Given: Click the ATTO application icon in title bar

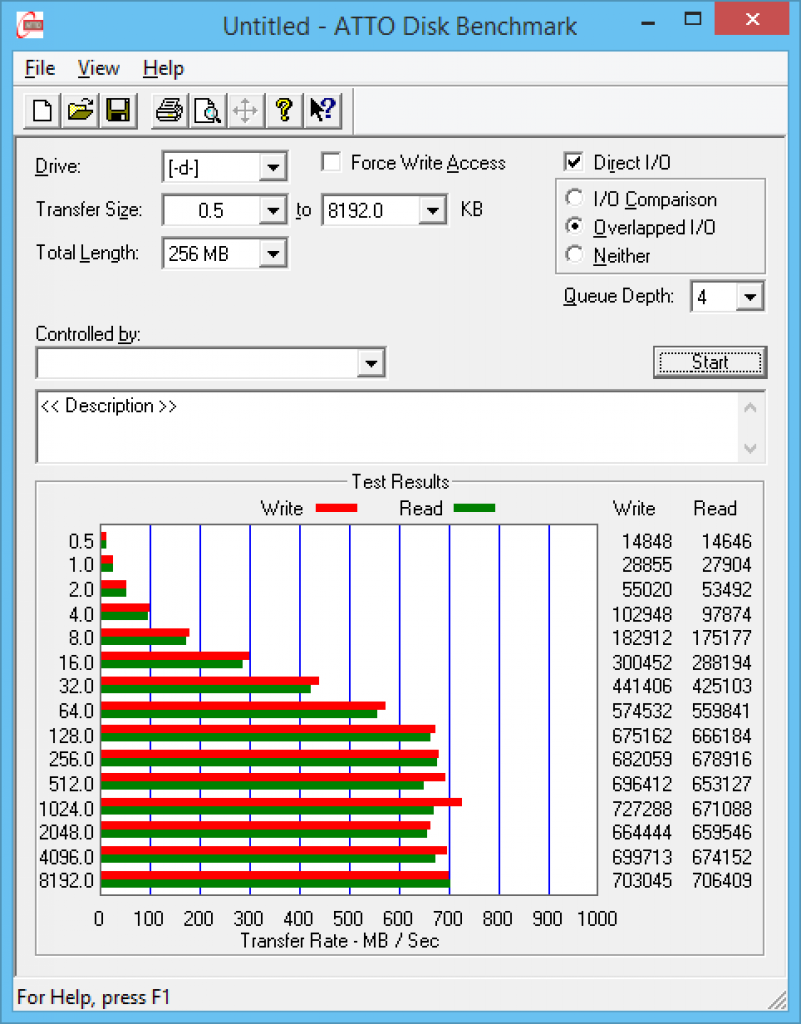Looking at the screenshot, I should click(x=30, y=25).
